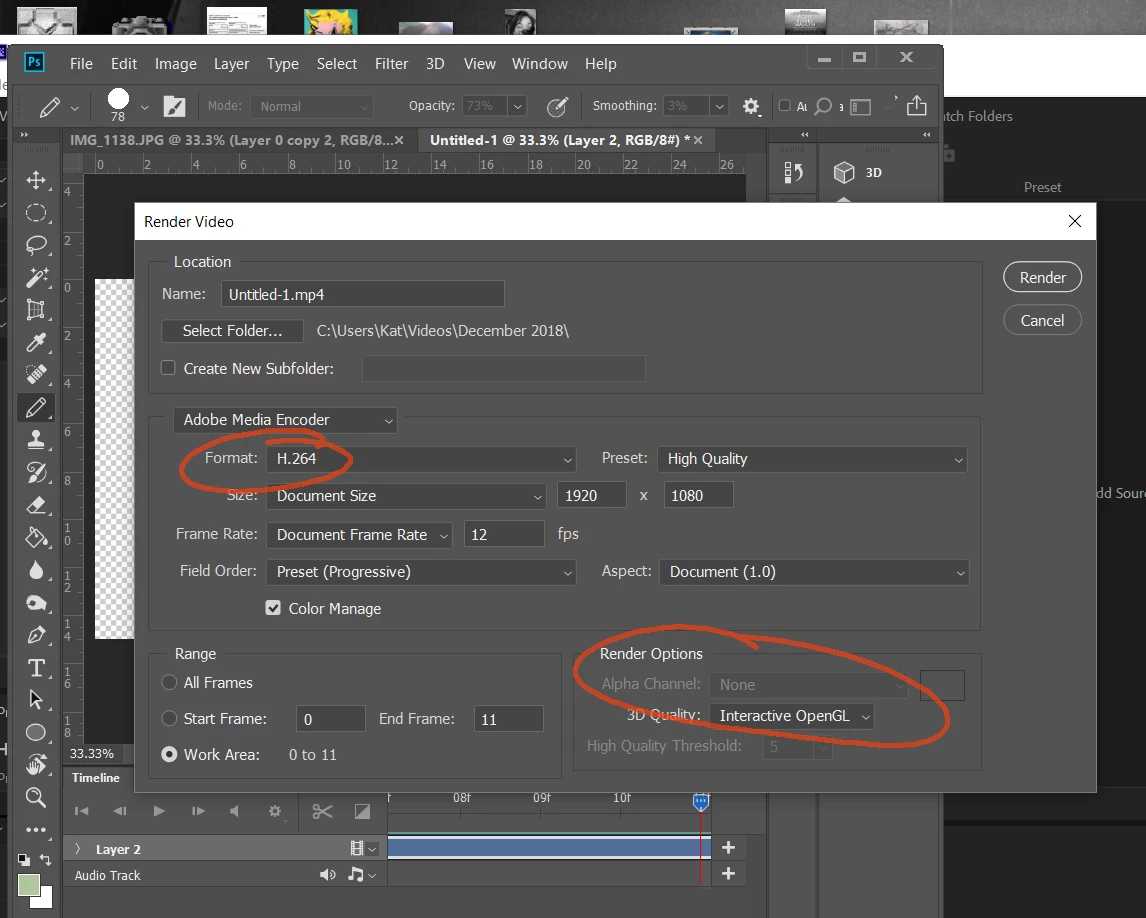Open the Size Document Size dropdown
Image resolution: width=1146 pixels, height=918 pixels.
click(x=406, y=496)
